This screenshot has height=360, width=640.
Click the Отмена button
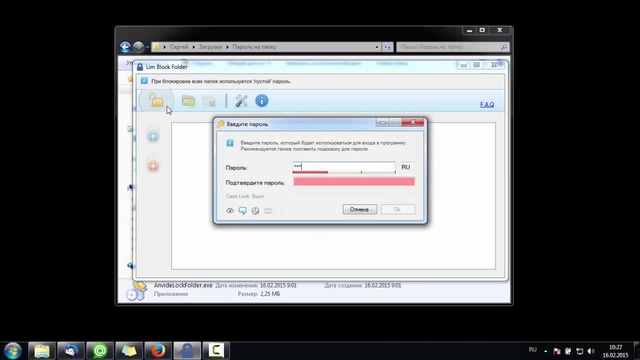coord(360,209)
